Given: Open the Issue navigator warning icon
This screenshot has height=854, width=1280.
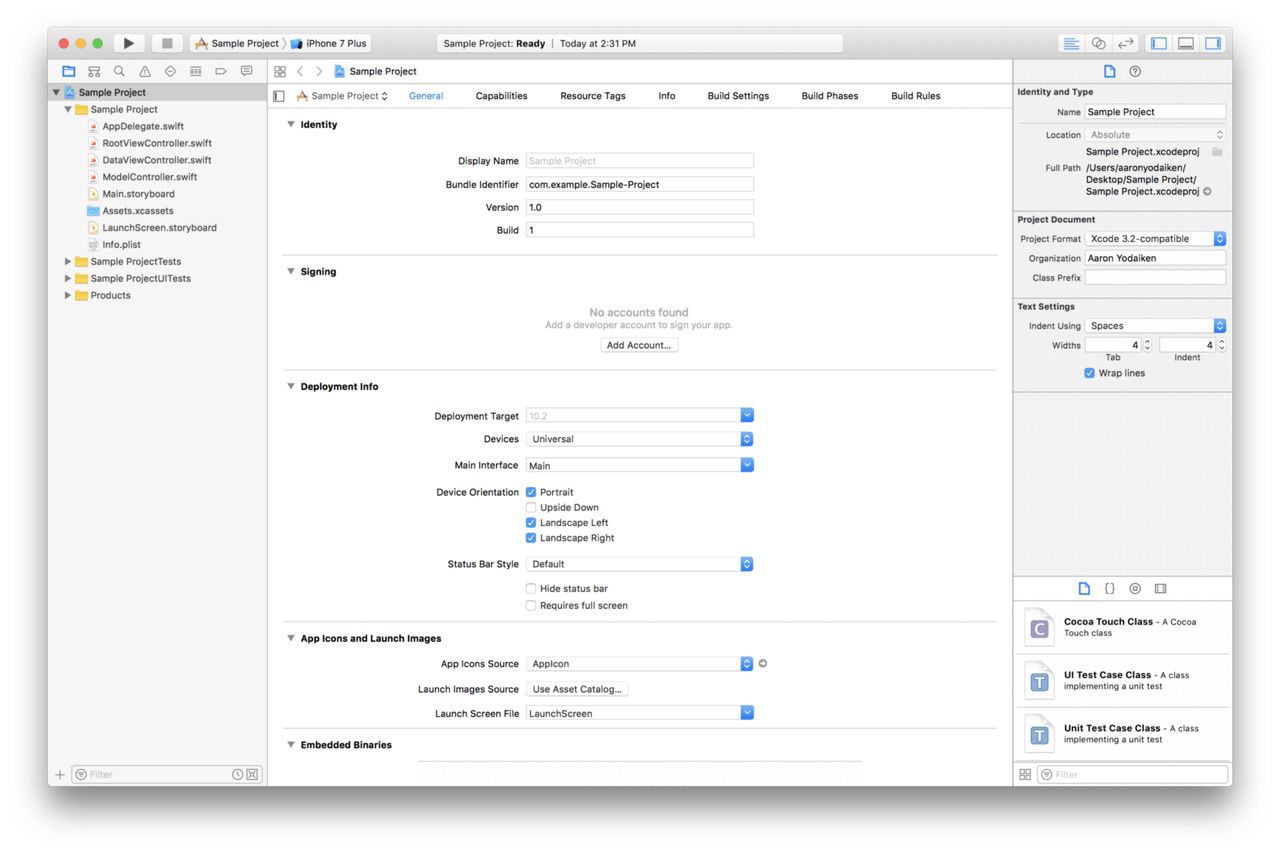Looking at the screenshot, I should coord(145,72).
